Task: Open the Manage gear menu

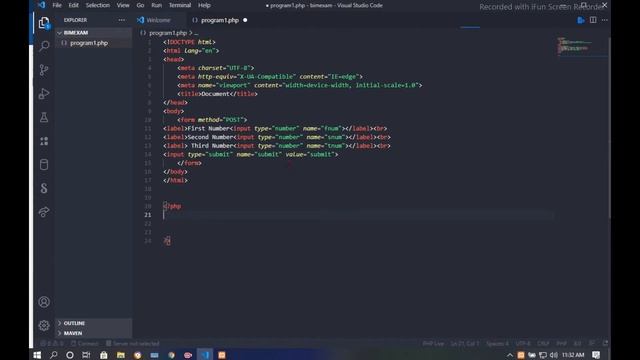Action: point(44,325)
